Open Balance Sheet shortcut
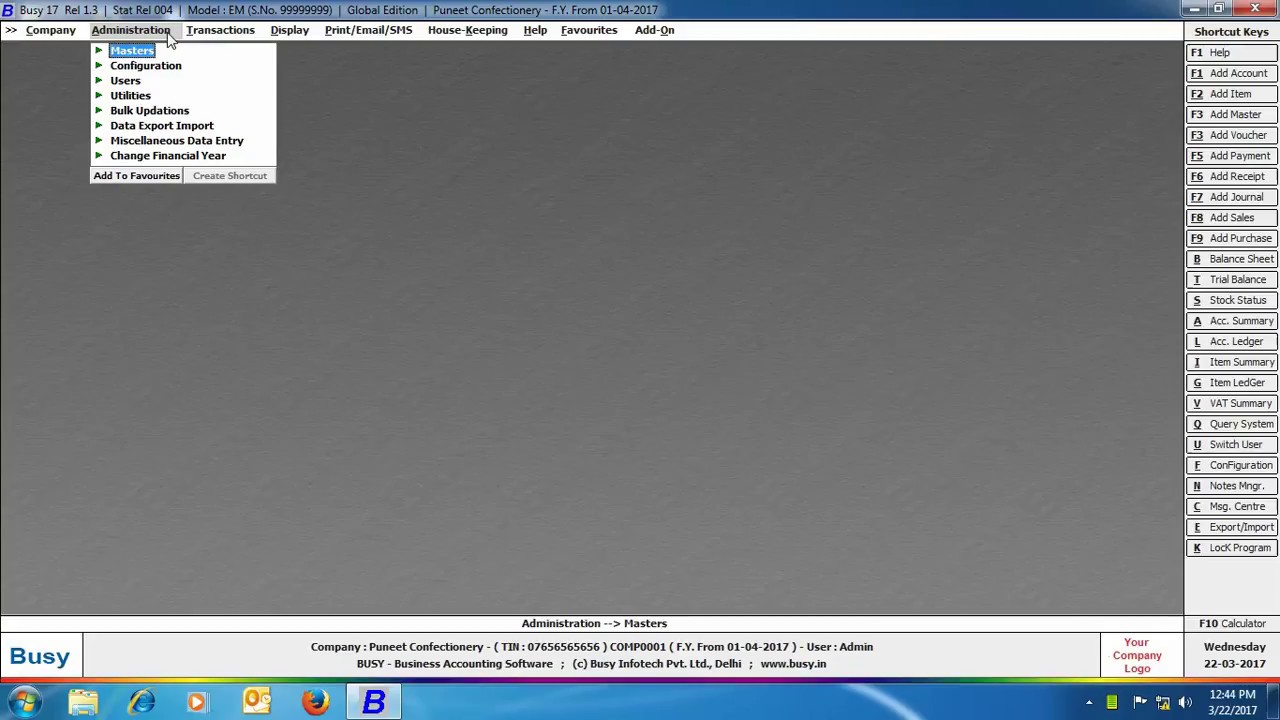This screenshot has width=1280, height=720. click(1232, 259)
